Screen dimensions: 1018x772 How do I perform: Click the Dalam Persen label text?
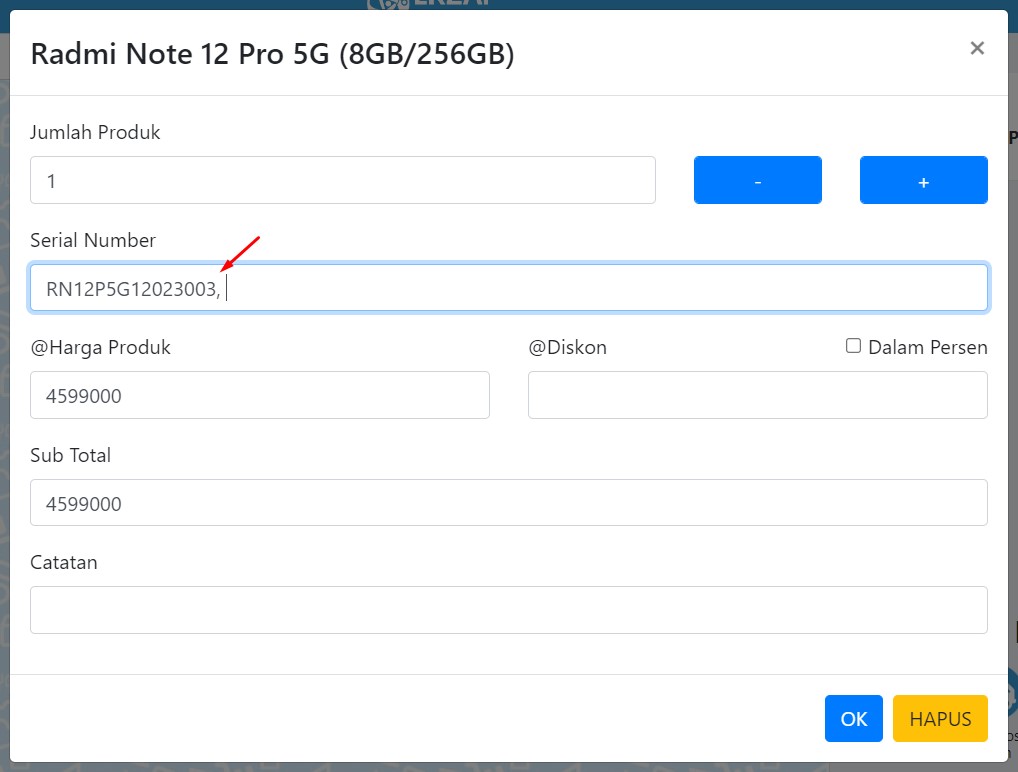pyautogui.click(x=928, y=347)
